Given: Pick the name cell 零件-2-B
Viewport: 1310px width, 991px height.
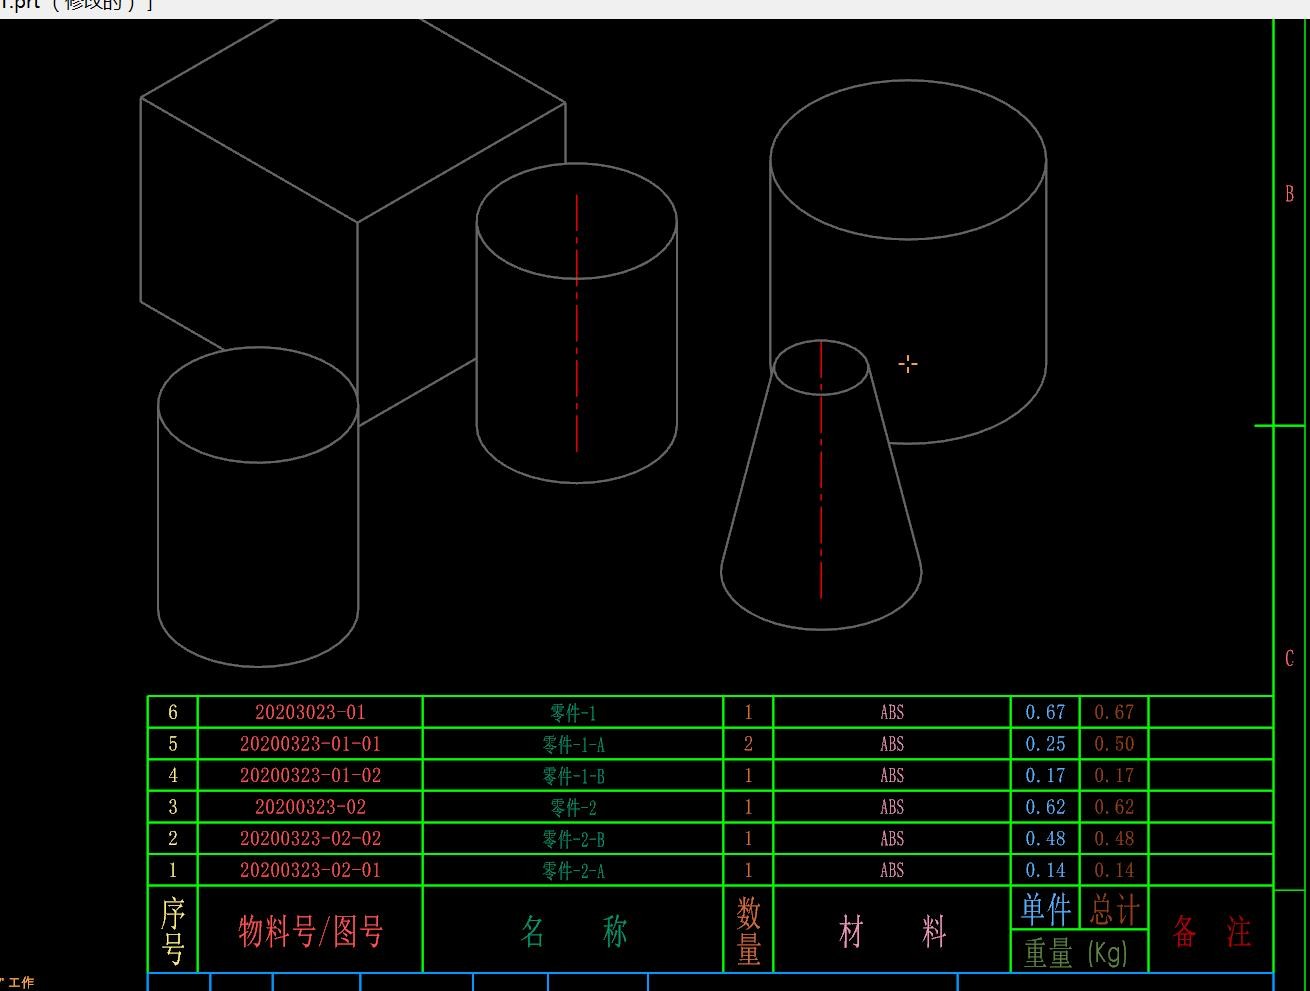Looking at the screenshot, I should click(x=573, y=838).
